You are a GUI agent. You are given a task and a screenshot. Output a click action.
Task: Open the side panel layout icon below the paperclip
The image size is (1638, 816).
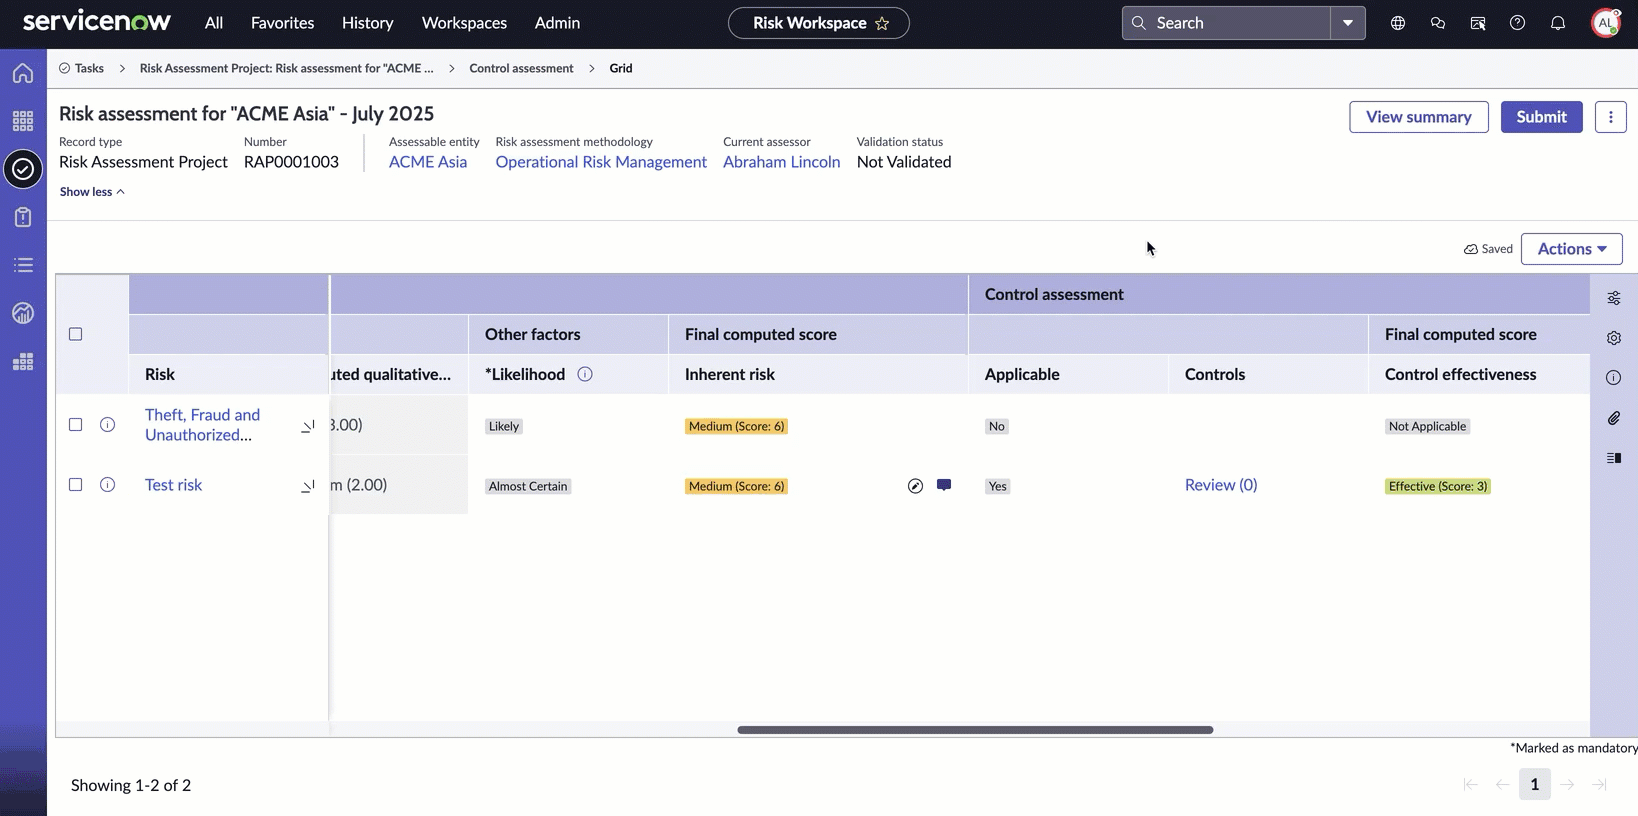1614,458
